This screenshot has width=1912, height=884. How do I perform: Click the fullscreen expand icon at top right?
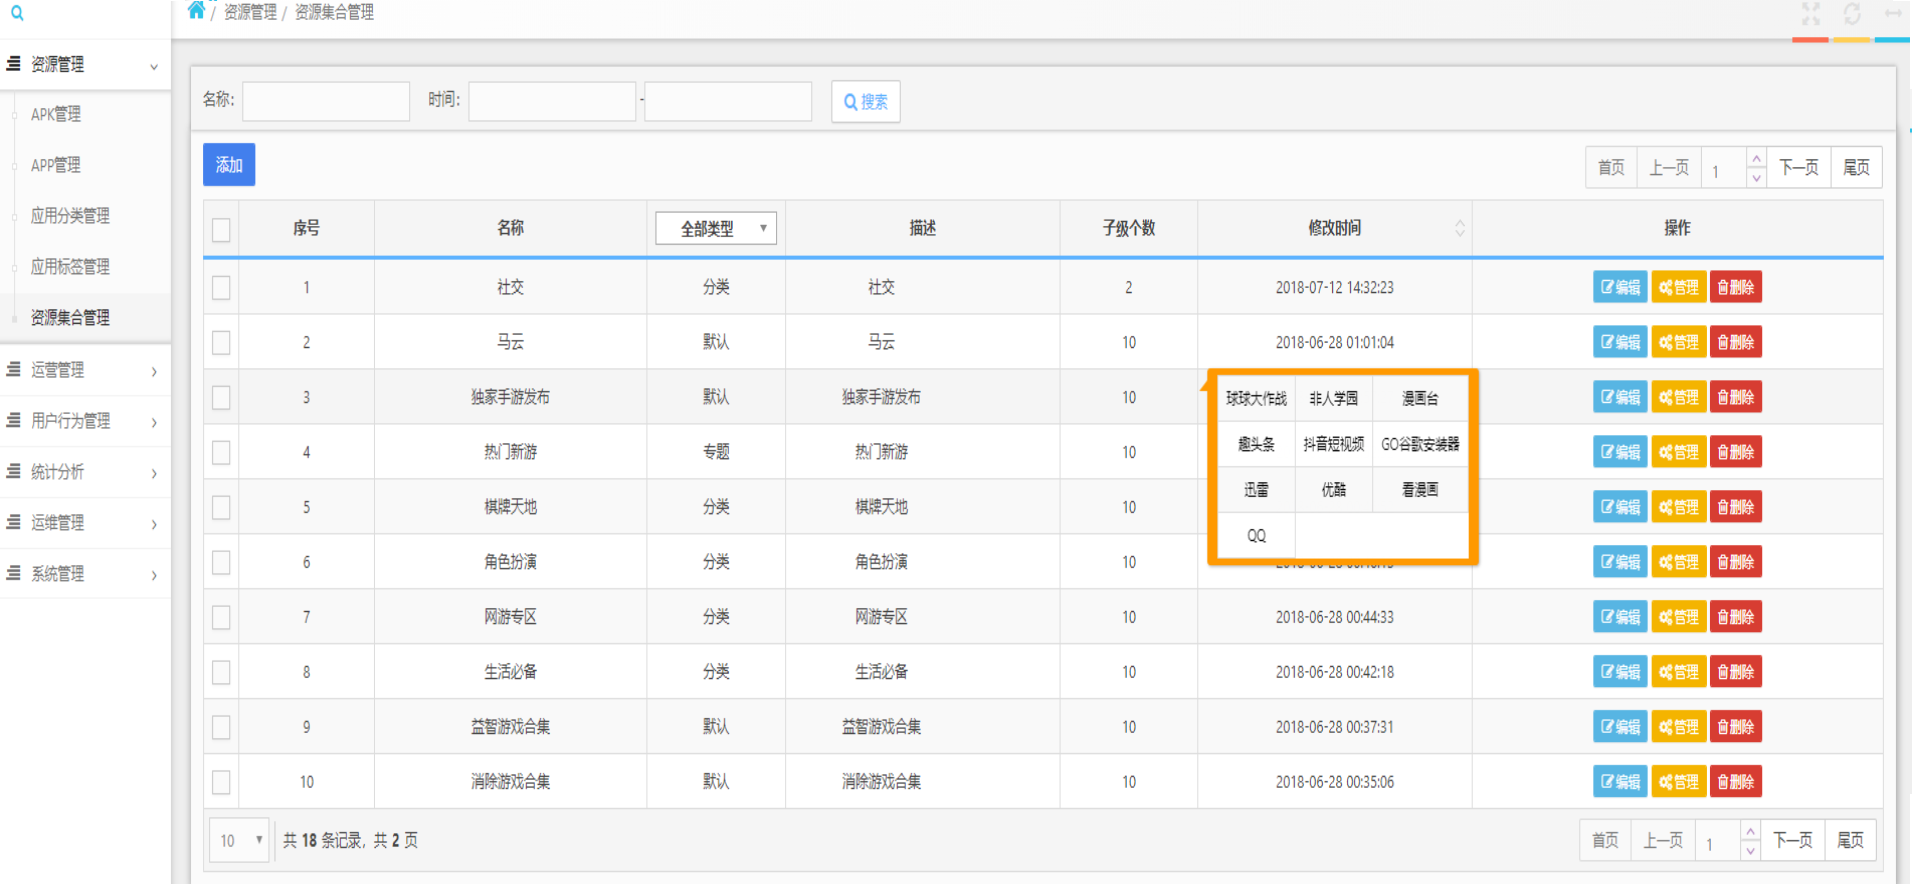1811,14
